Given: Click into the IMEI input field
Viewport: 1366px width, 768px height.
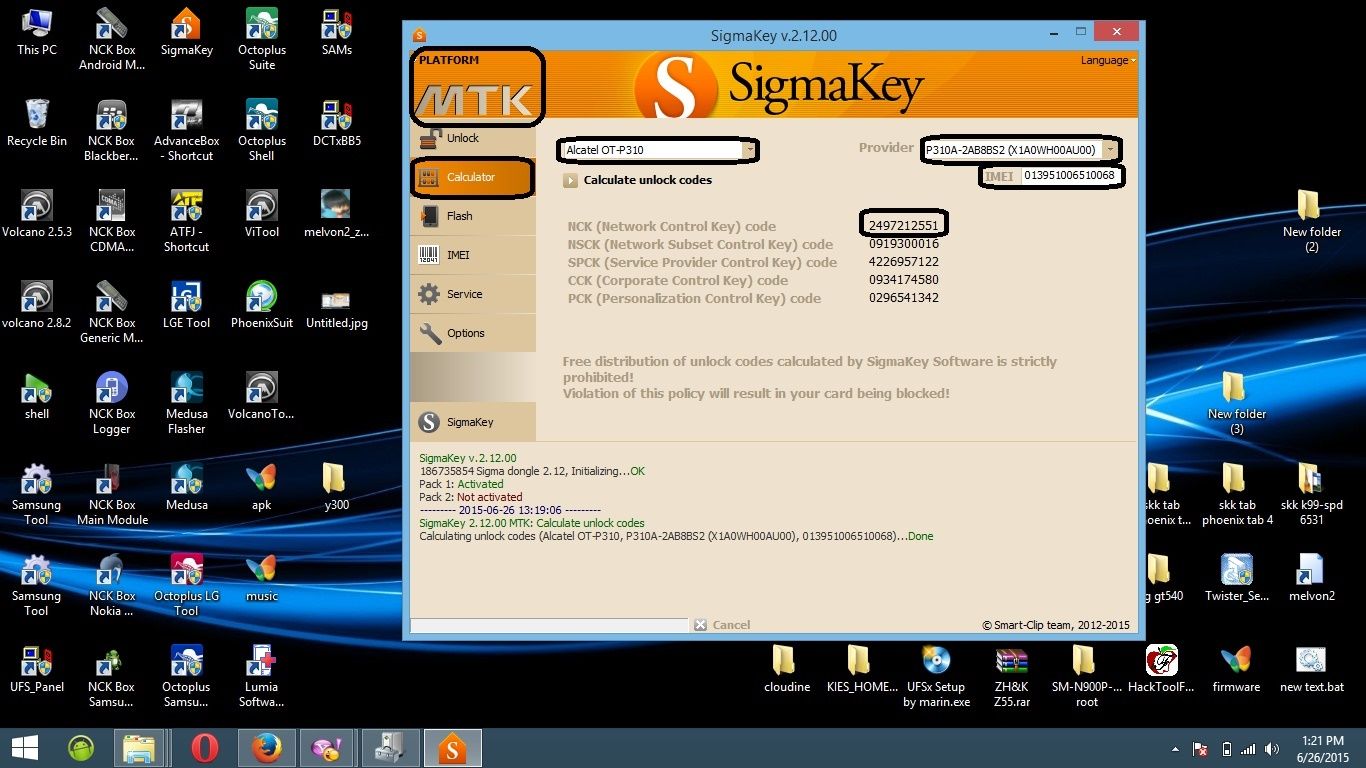Looking at the screenshot, I should [x=1068, y=176].
